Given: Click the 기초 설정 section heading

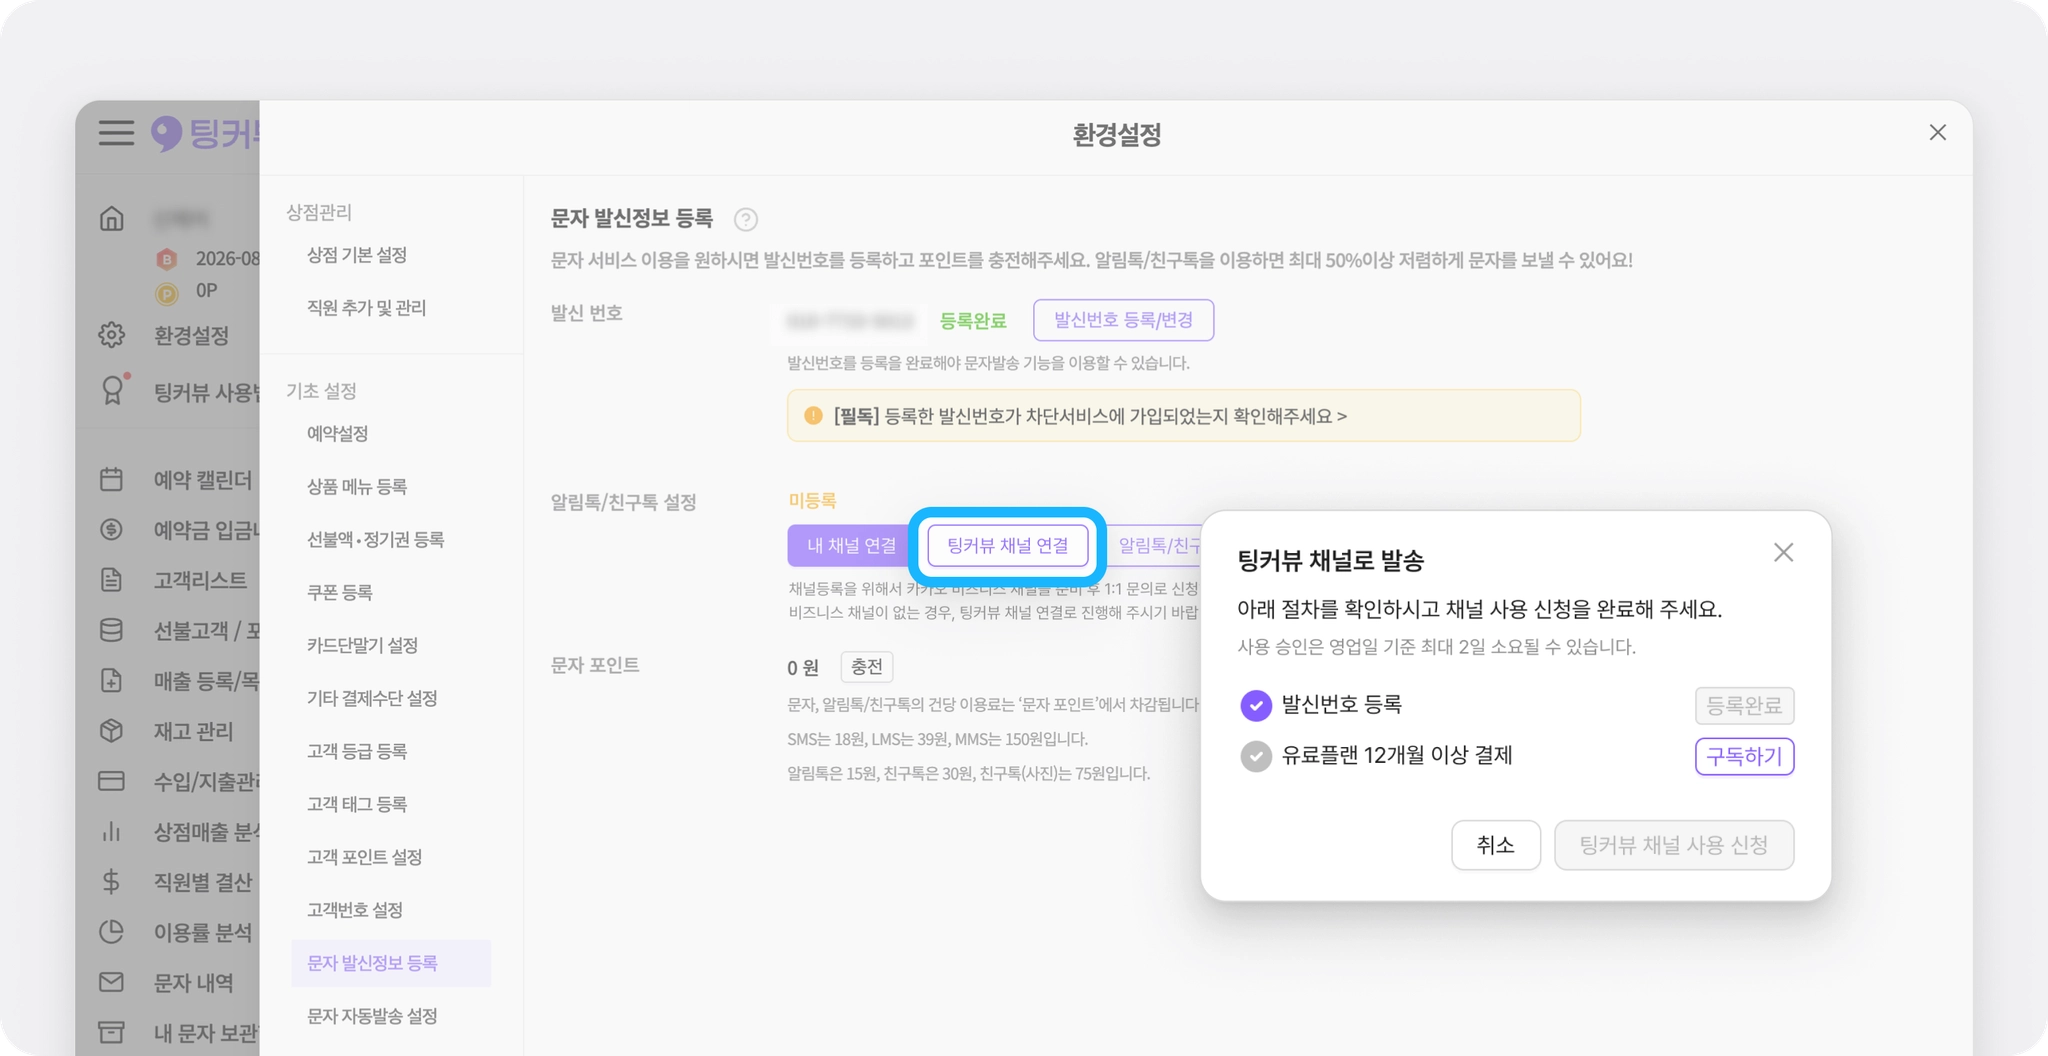Looking at the screenshot, I should (322, 391).
